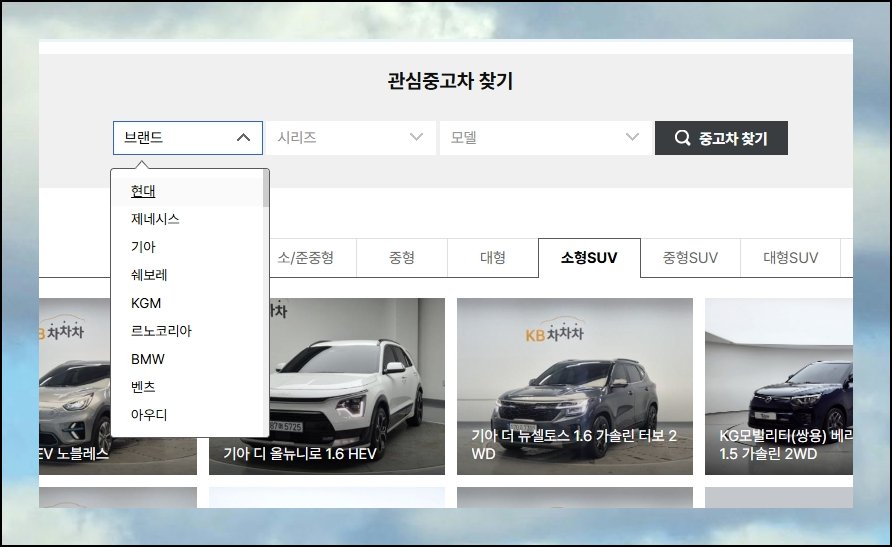This screenshot has height=547, width=892.
Task: Switch to the 대형SUV tab
Action: click(x=790, y=258)
